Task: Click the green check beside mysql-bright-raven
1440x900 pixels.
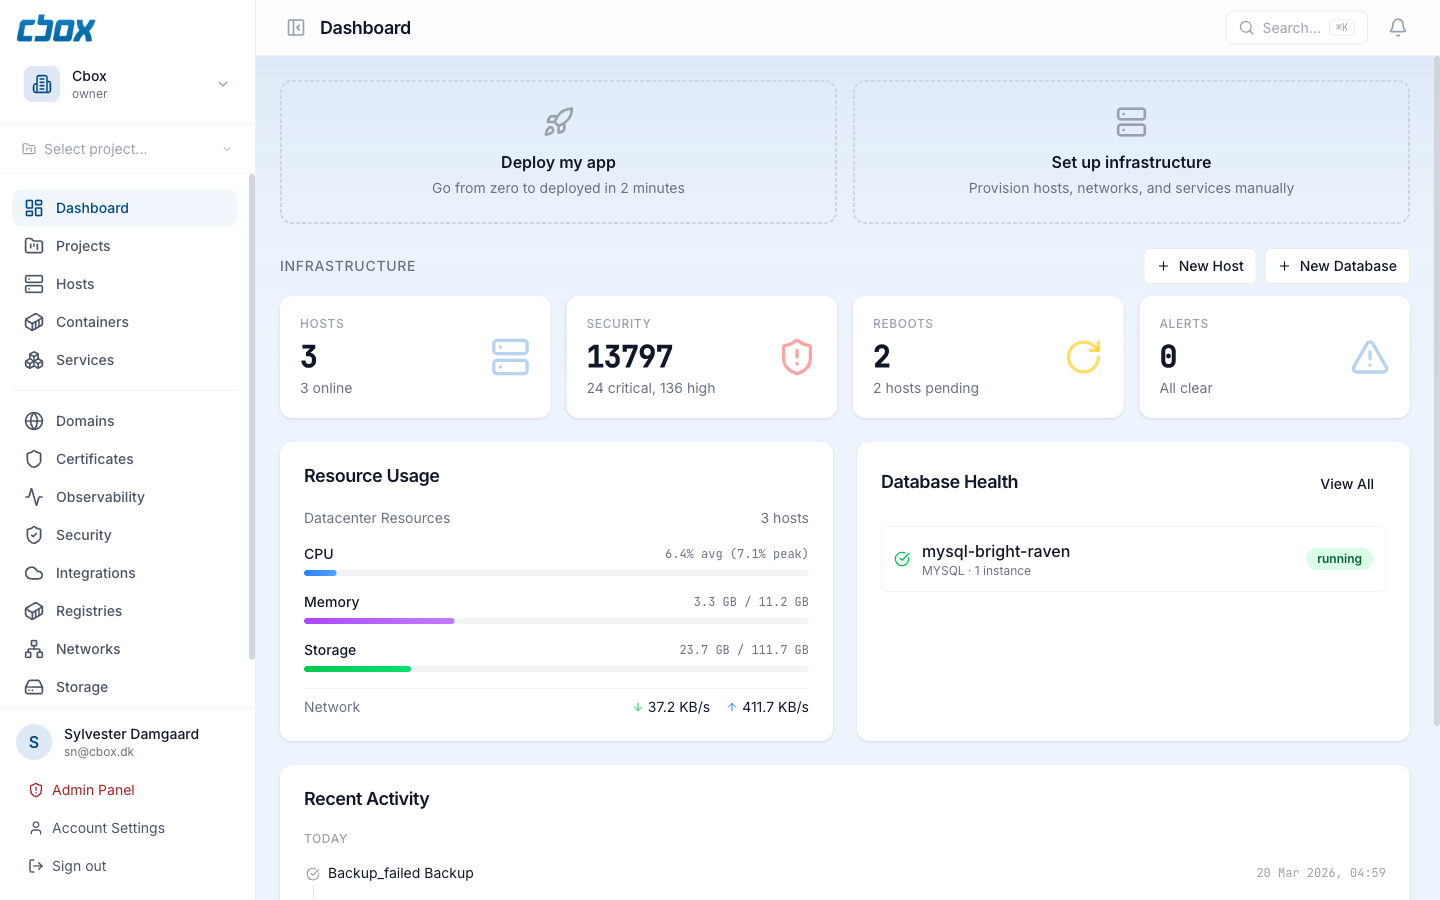Action: [x=902, y=559]
